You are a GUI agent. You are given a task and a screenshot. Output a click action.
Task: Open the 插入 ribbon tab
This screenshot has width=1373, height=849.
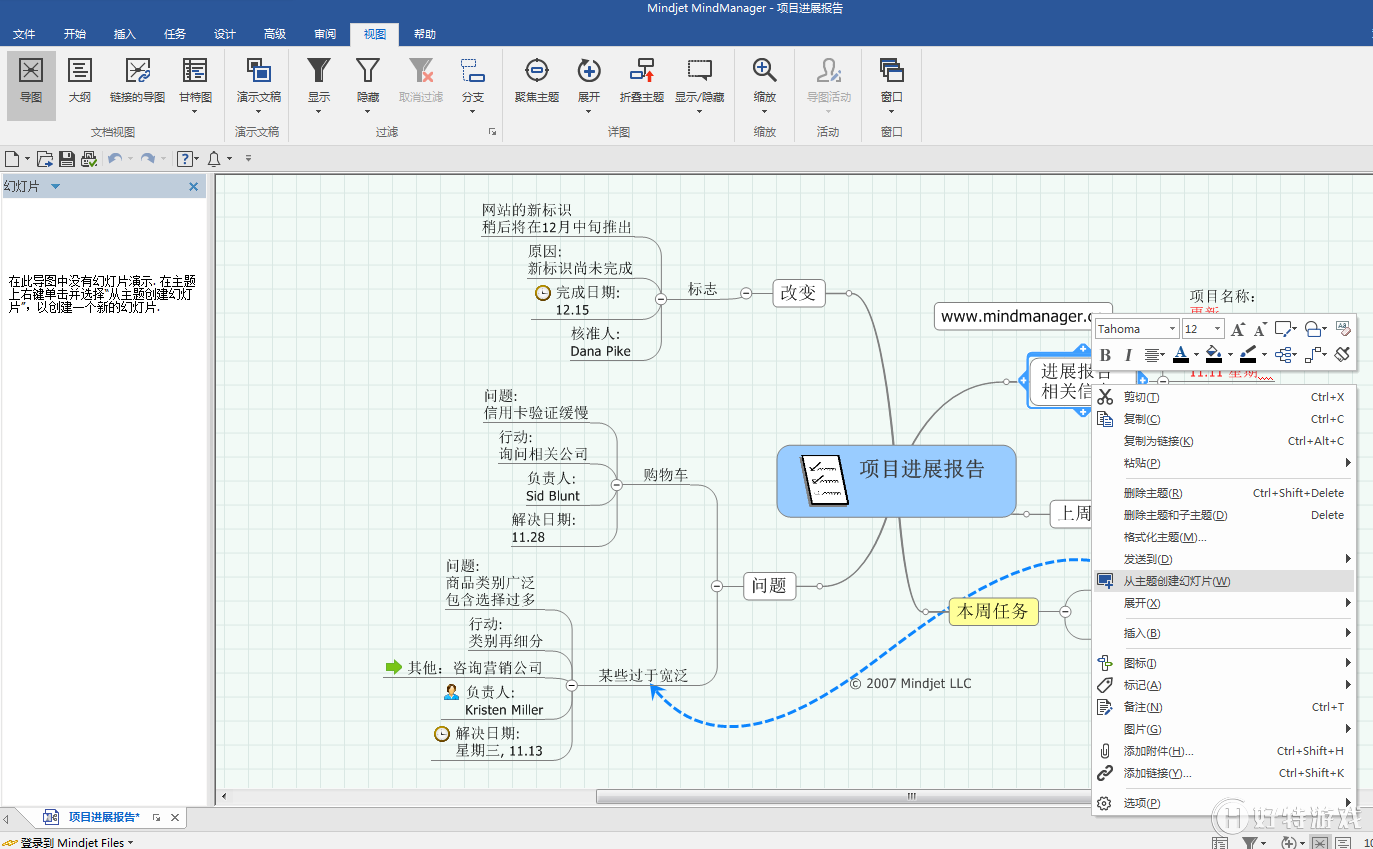point(125,34)
